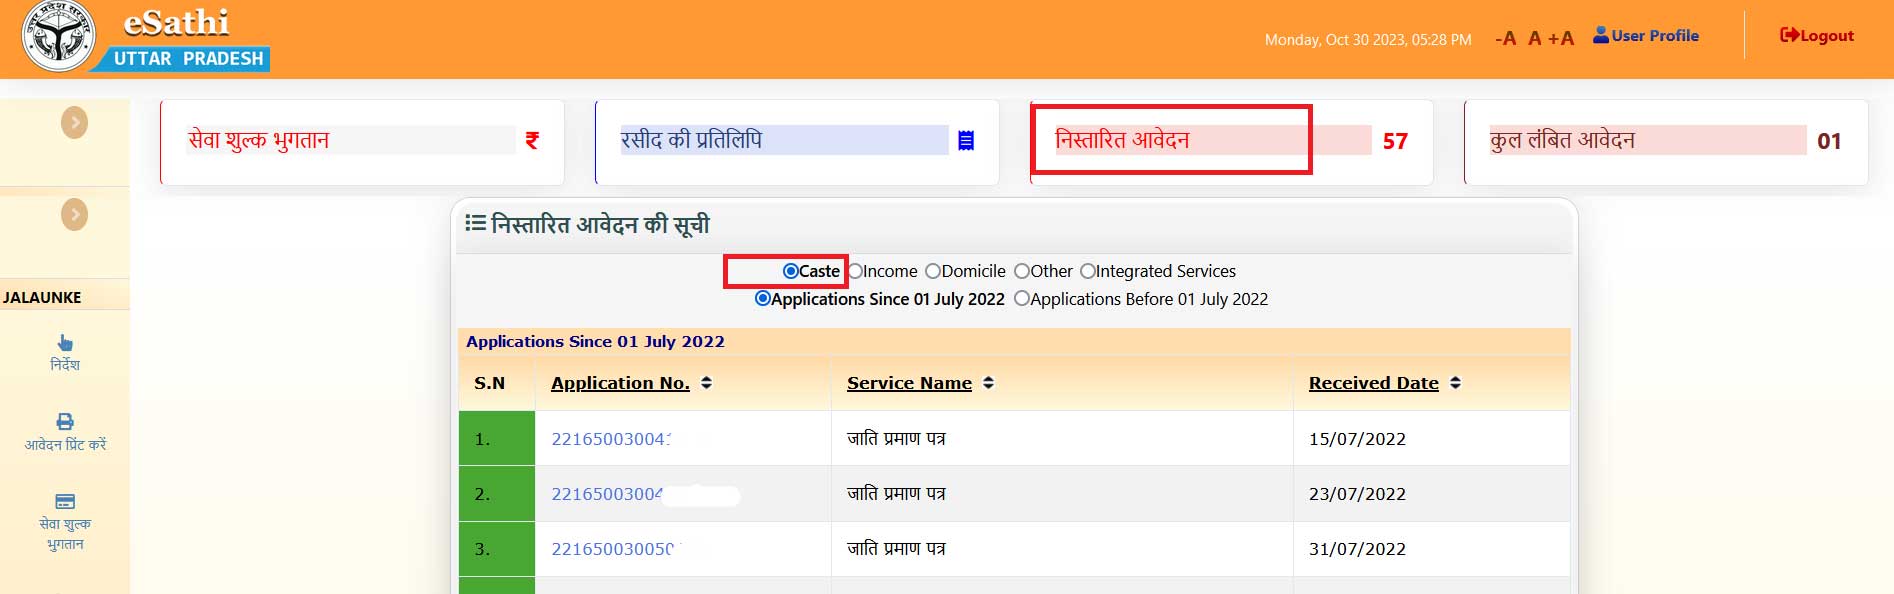Screen dimensions: 1894x594
Task: Click the receipt icon in रसीद की प्रतिलिपि card
Action: (x=966, y=141)
